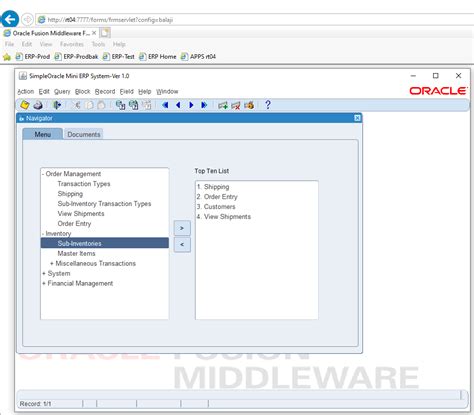Go to next record arrow
474x415 pixels.
coord(191,105)
